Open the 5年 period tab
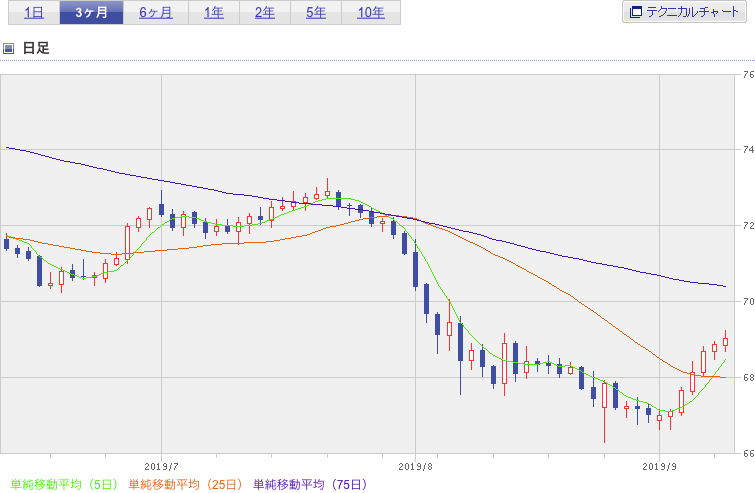The width and height of the screenshot is (755, 493). click(316, 12)
